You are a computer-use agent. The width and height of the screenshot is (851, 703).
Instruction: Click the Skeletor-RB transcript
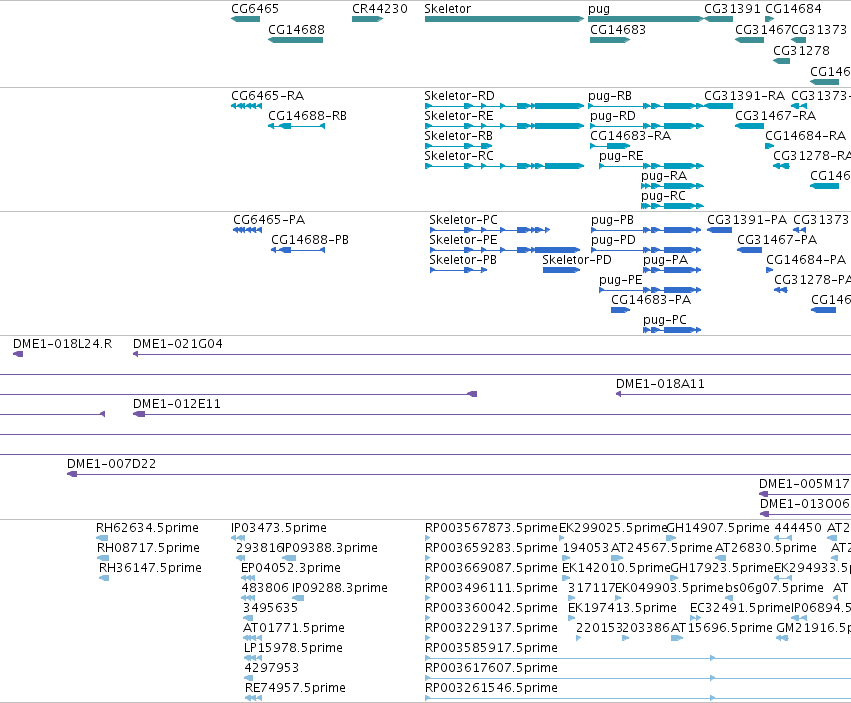[x=459, y=145]
